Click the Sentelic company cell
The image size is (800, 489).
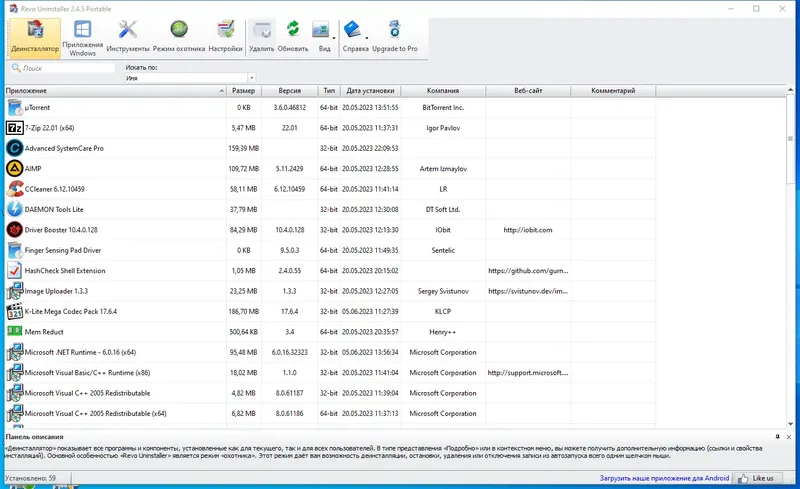click(x=443, y=251)
